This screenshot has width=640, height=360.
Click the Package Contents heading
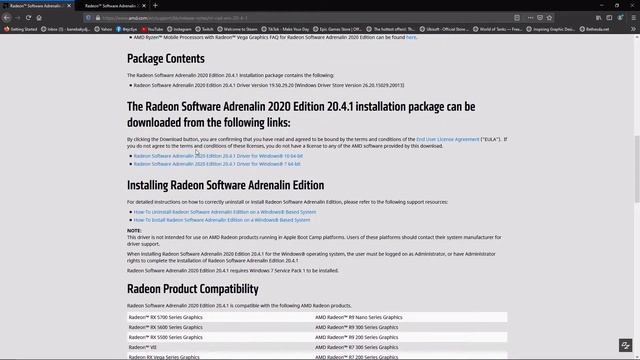tap(166, 59)
